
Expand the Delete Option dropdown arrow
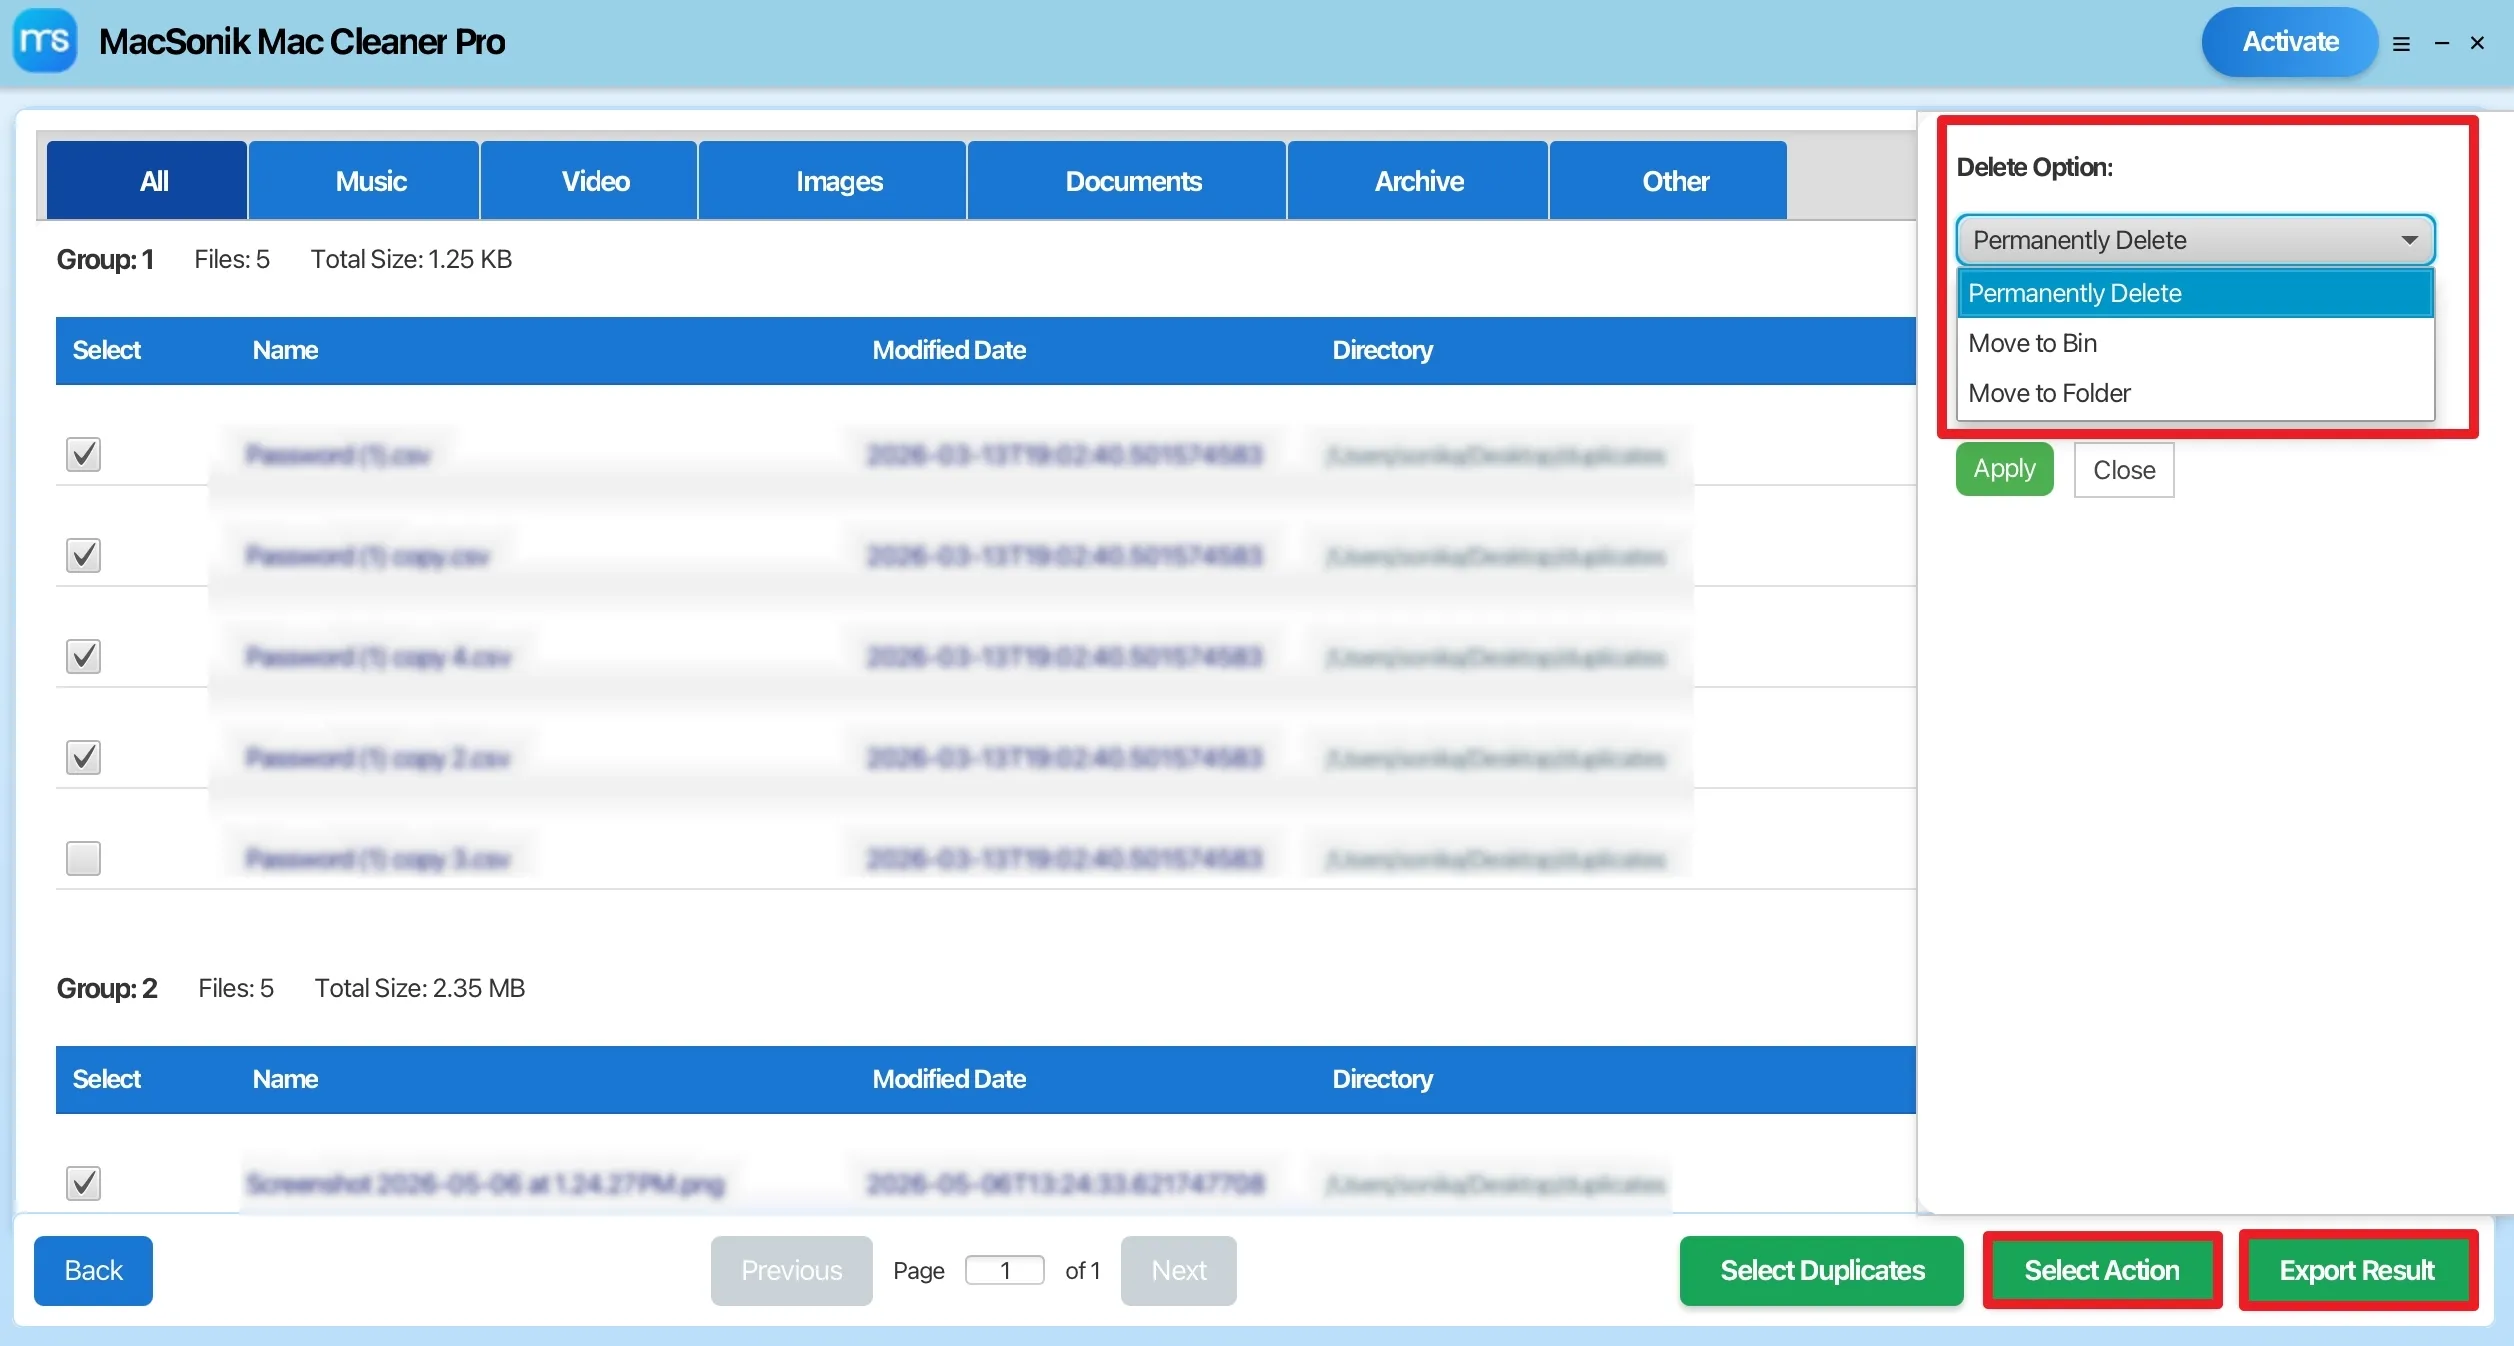pos(2410,240)
